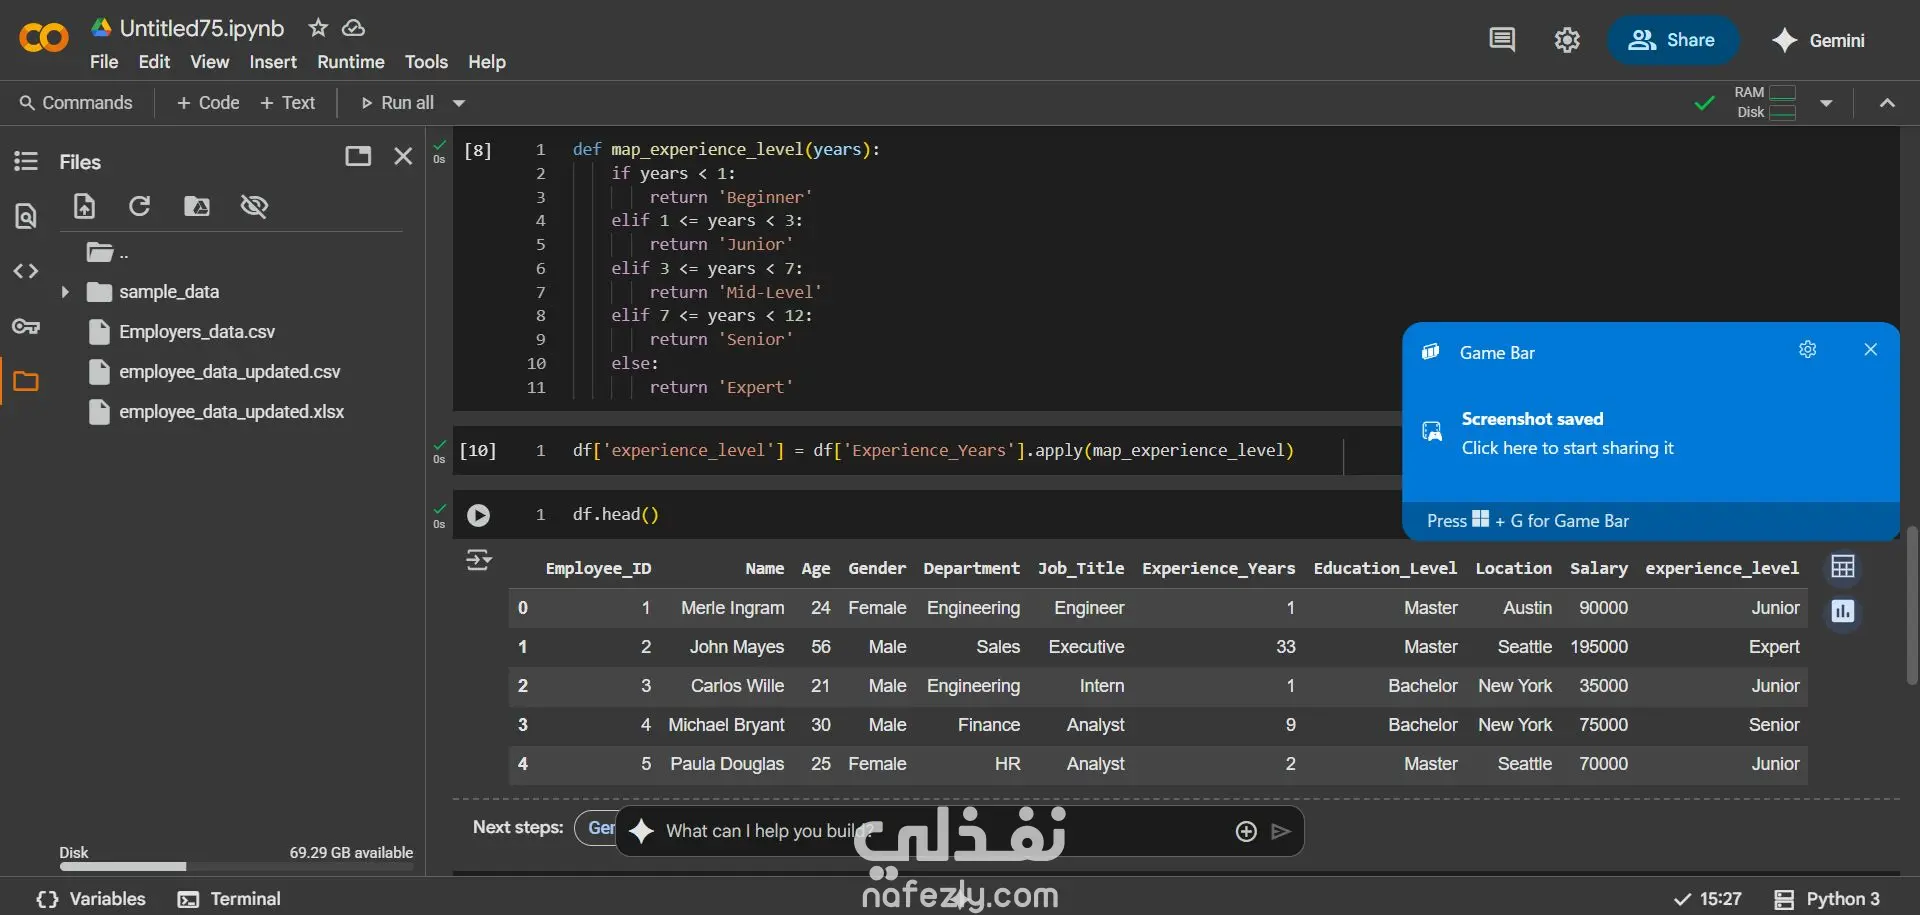Upload a file to session storage
The width and height of the screenshot is (1920, 915).
84,206
